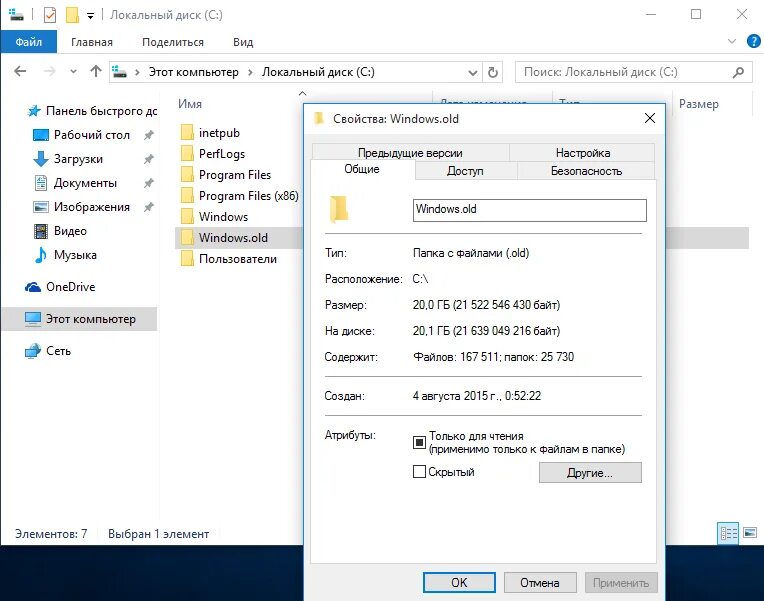Switch to Настройка tab in properties
764x601 pixels.
point(583,153)
